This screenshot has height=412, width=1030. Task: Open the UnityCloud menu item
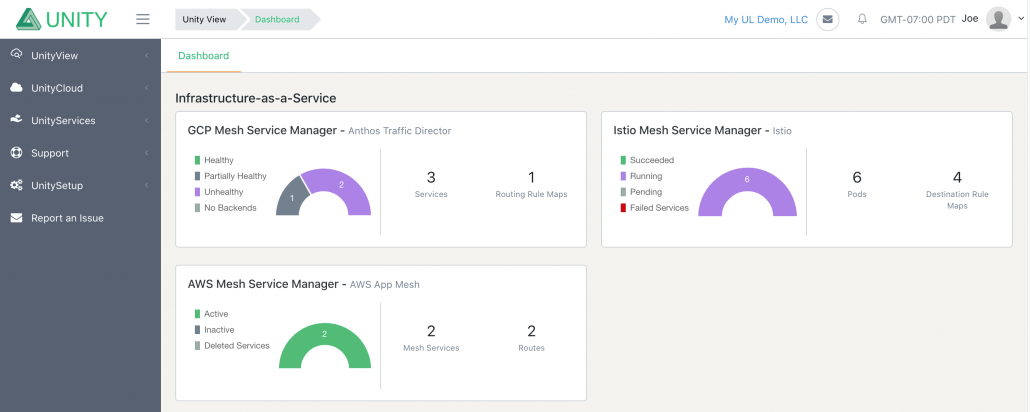pyautogui.click(x=80, y=88)
